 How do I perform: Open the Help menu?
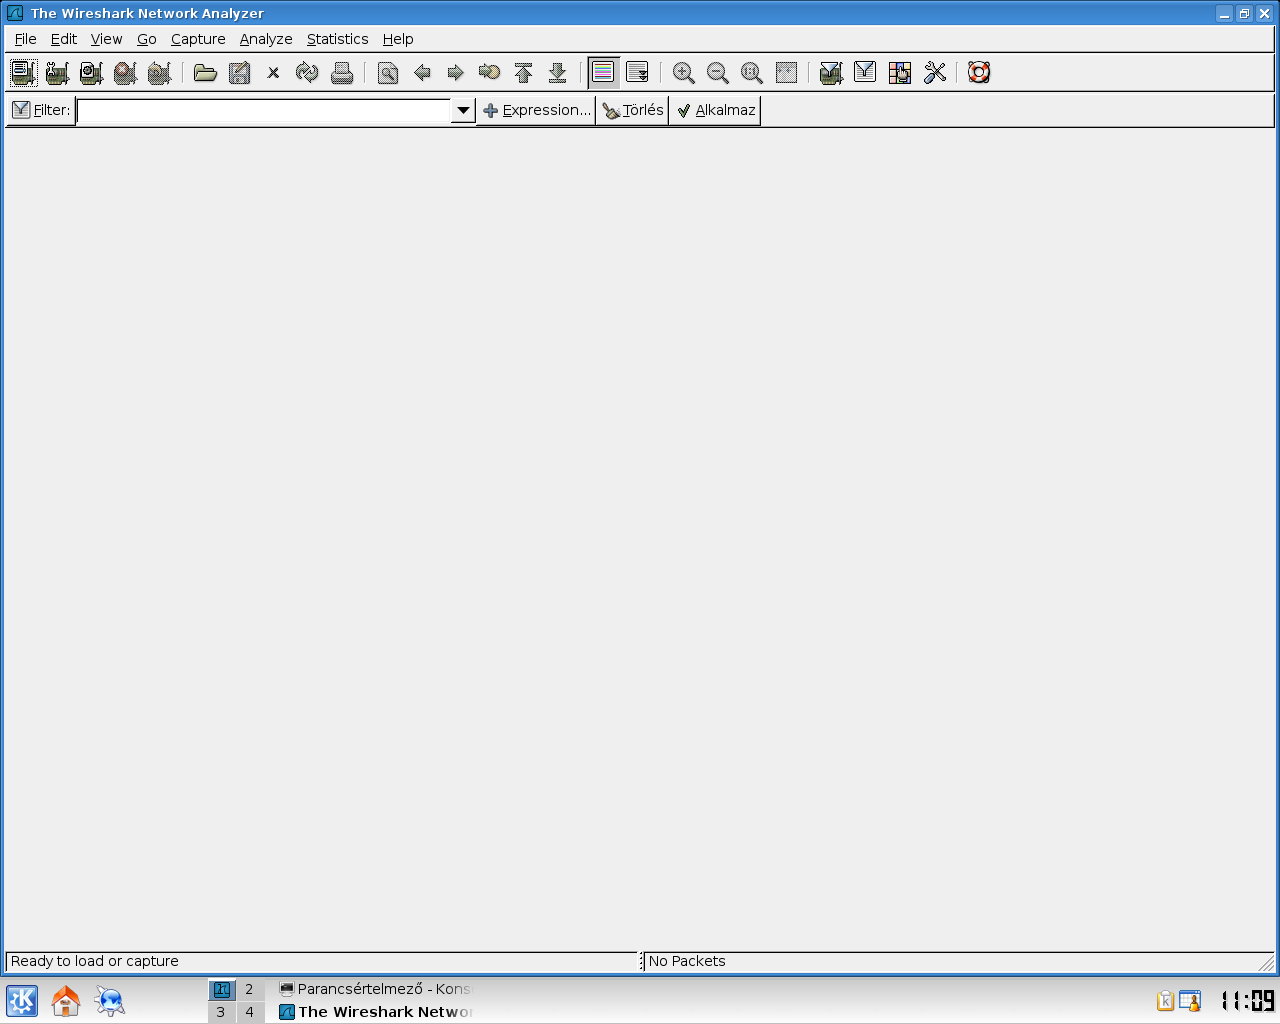coord(398,39)
